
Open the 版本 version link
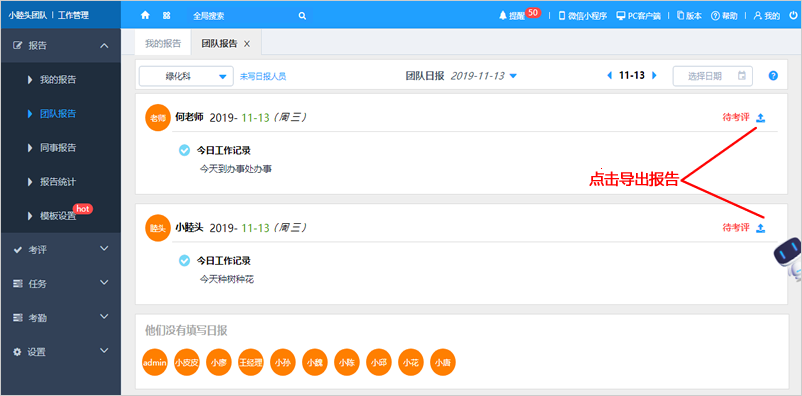[x=689, y=16]
